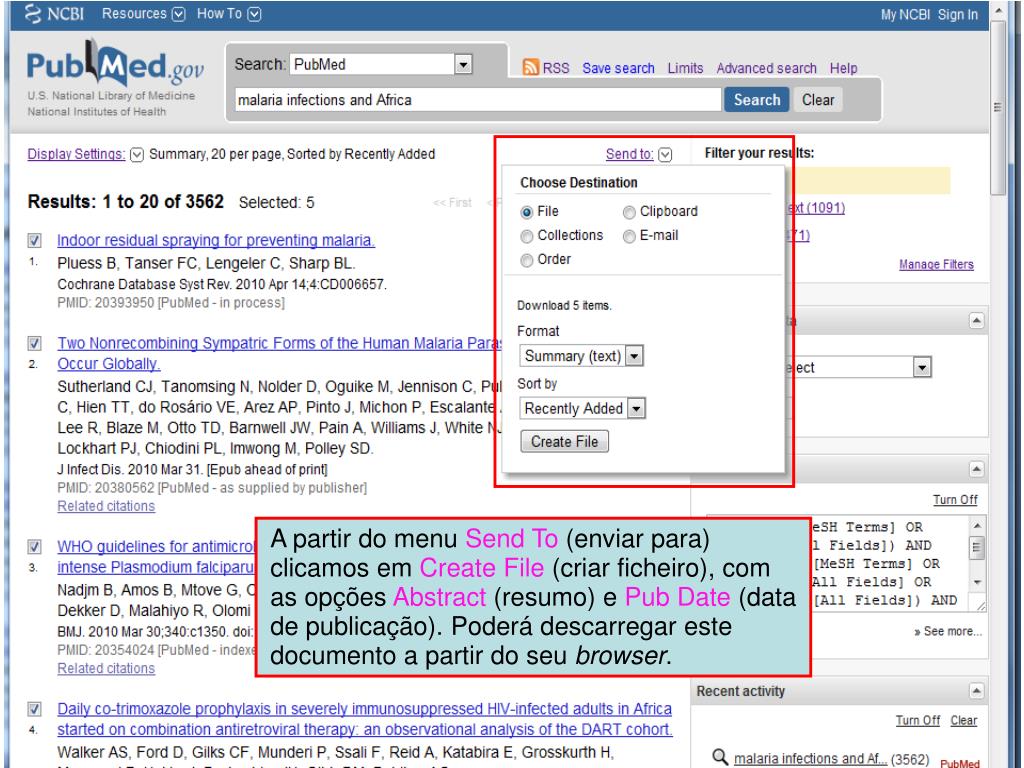
Task: Click the page scrollbar up arrow
Action: (x=998, y=11)
